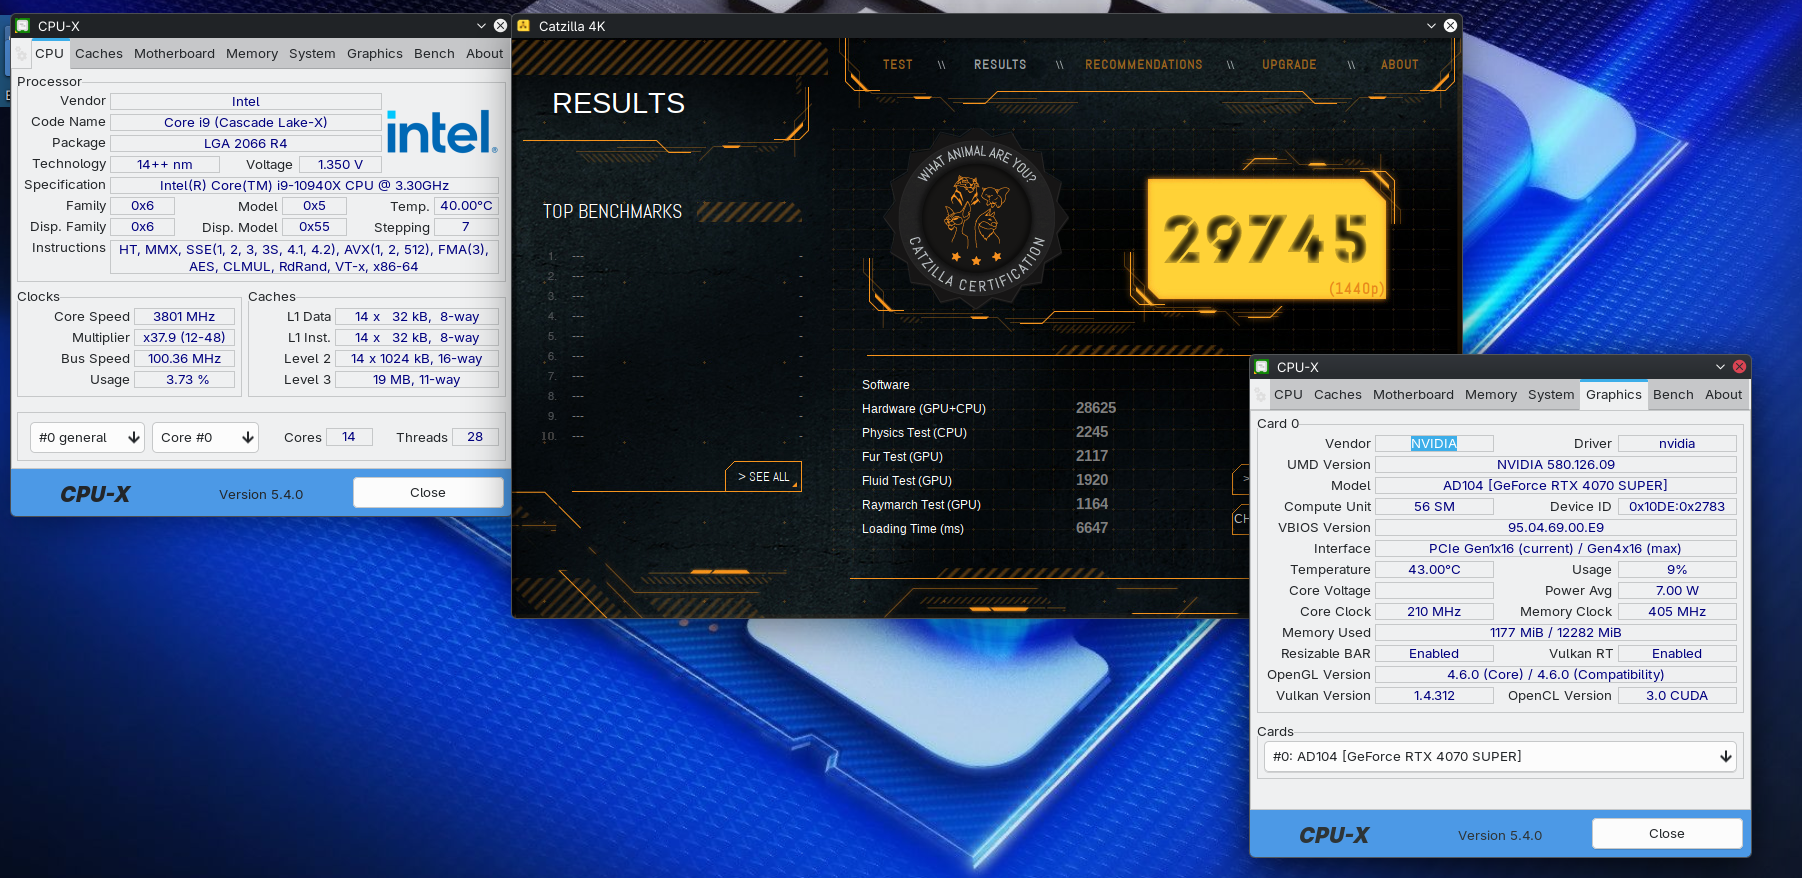The width and height of the screenshot is (1802, 878).
Task: Open About tab in the Processor CPU-X window
Action: (x=485, y=54)
